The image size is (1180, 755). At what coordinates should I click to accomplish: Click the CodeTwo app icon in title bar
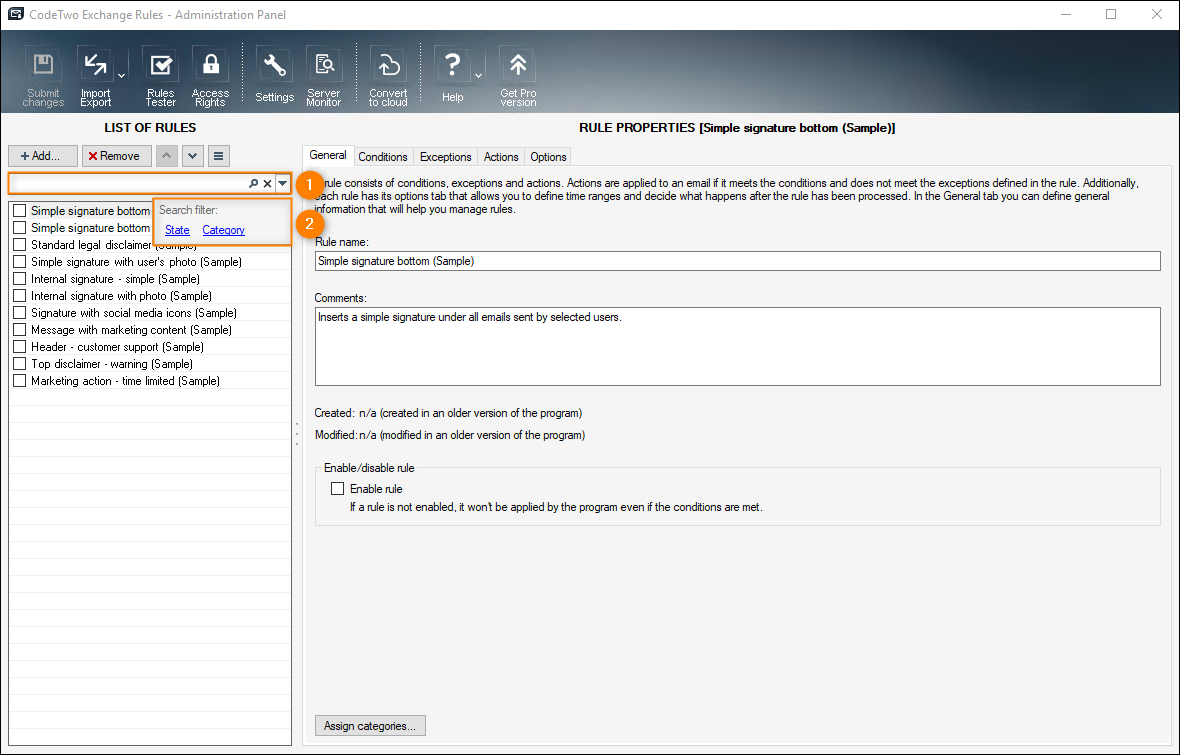16,14
